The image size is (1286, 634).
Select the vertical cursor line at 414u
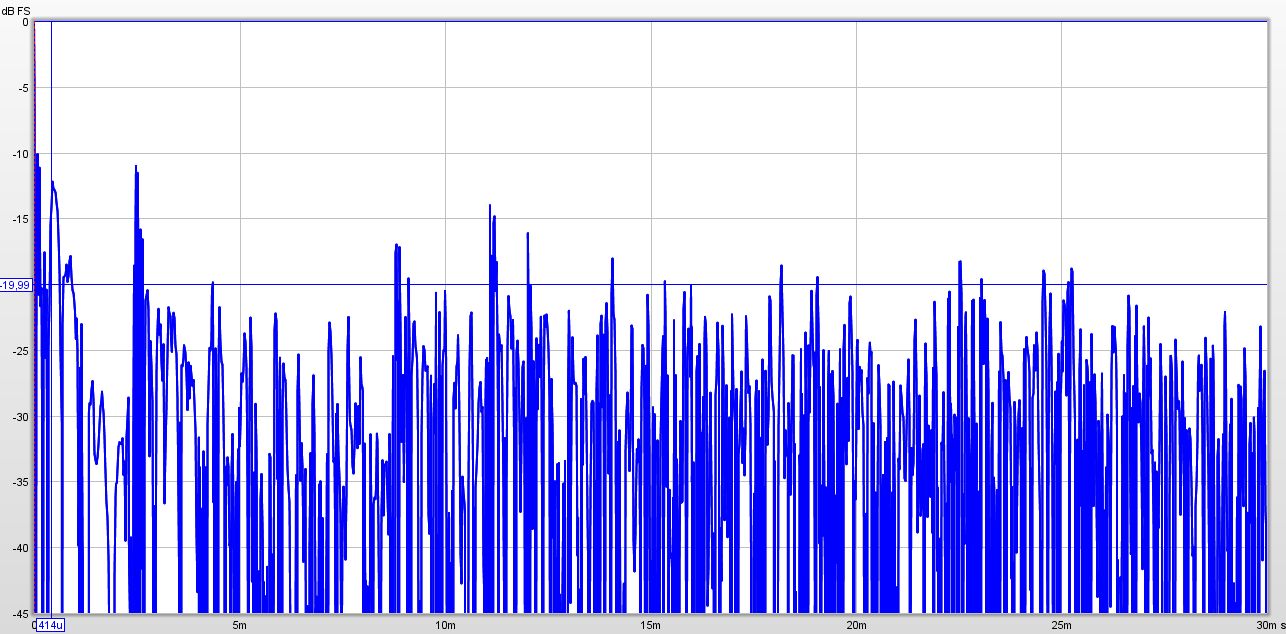click(51, 318)
